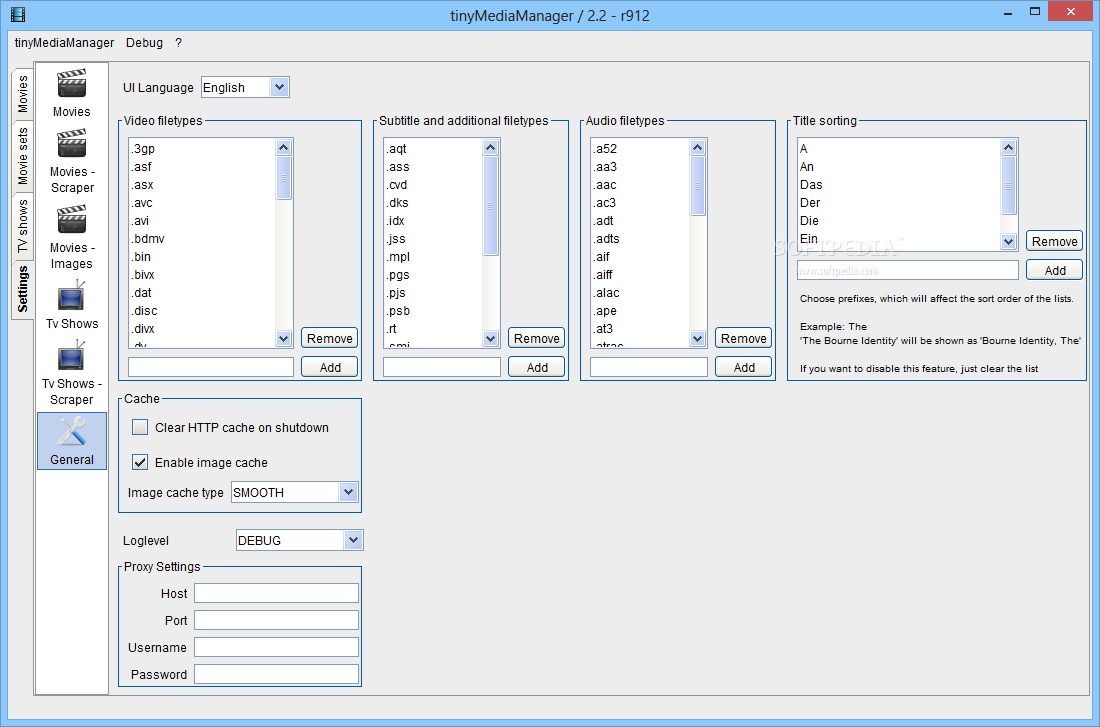1100x727 pixels.
Task: Click the video filetypes scrollbar up arrow
Action: [283, 147]
